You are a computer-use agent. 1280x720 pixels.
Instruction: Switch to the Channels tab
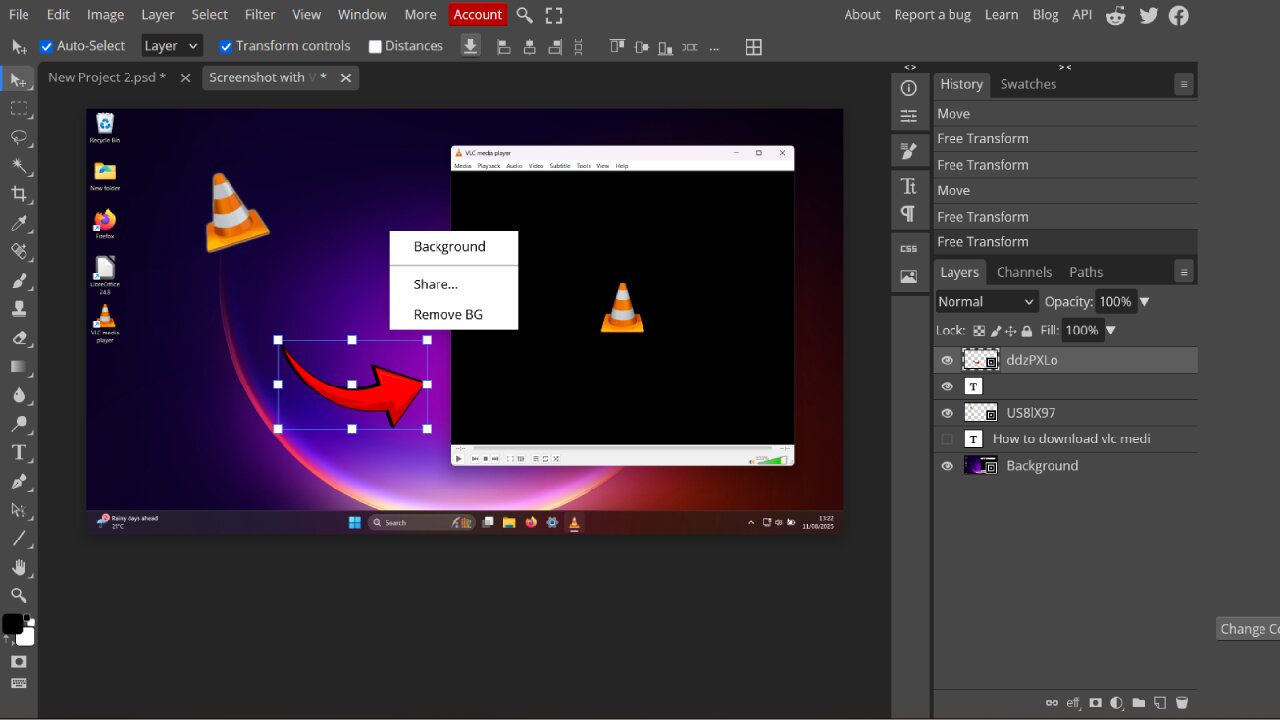click(x=1024, y=272)
